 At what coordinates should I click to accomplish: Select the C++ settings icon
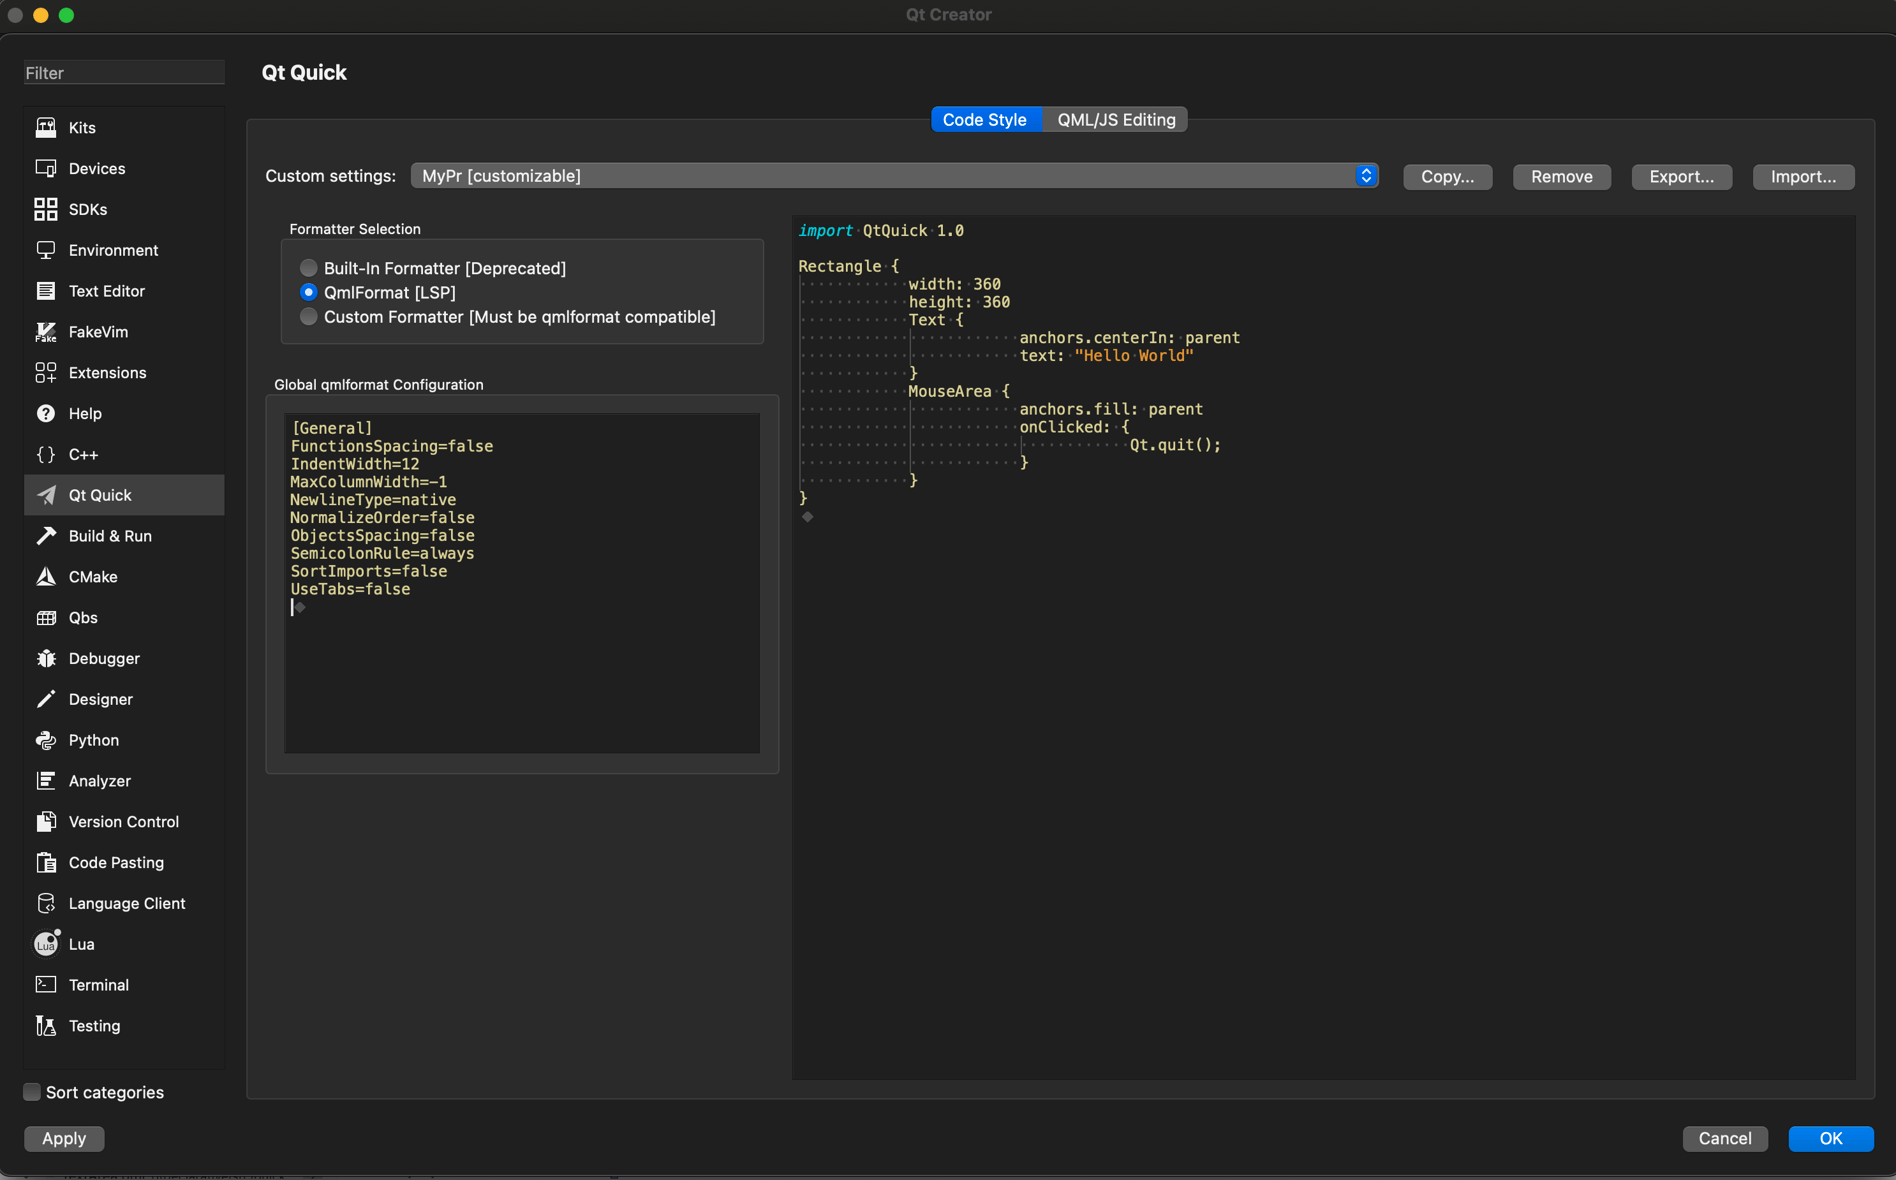pyautogui.click(x=45, y=454)
